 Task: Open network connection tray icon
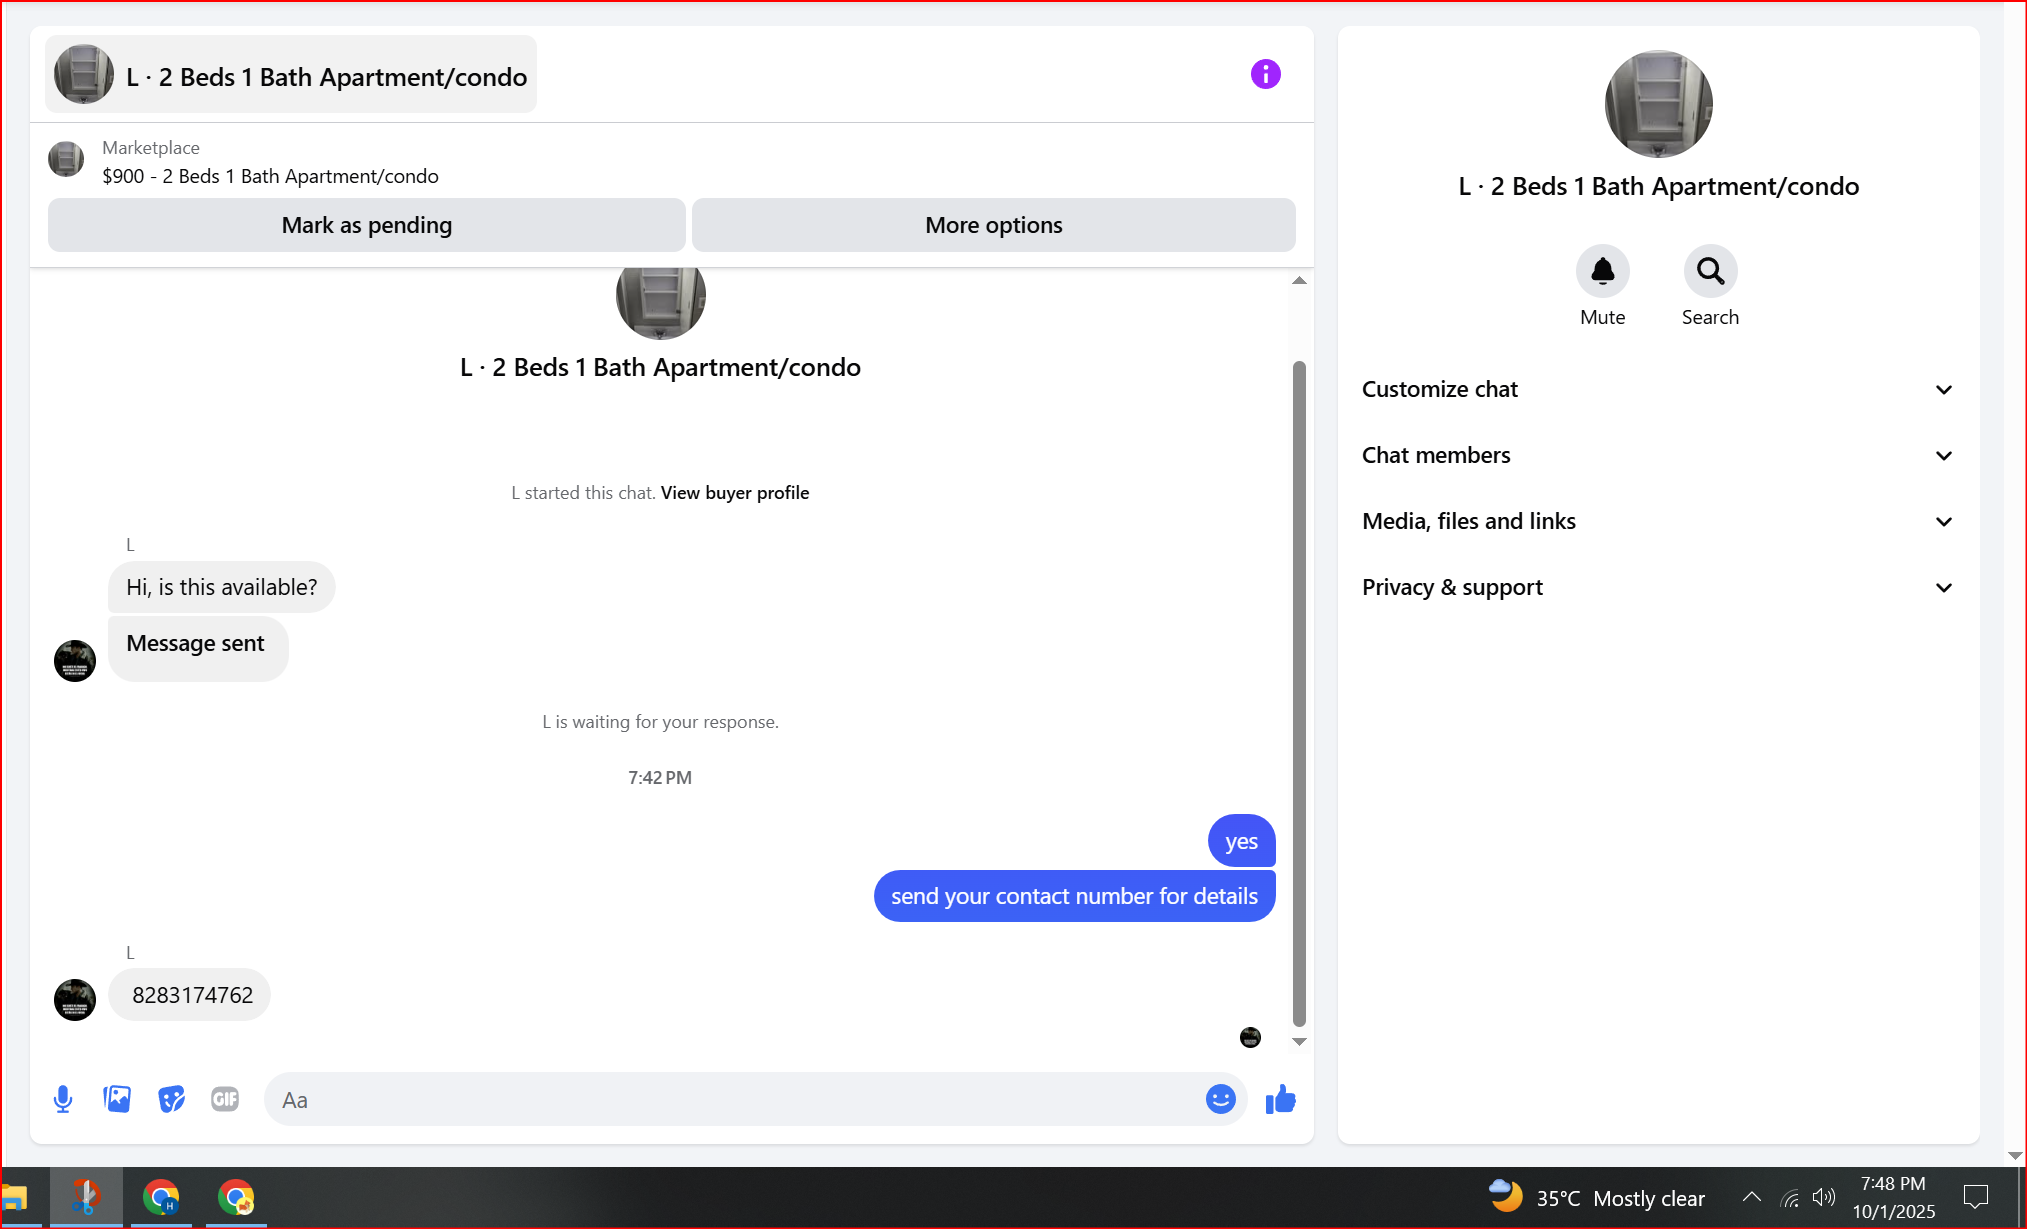[x=1790, y=1197]
